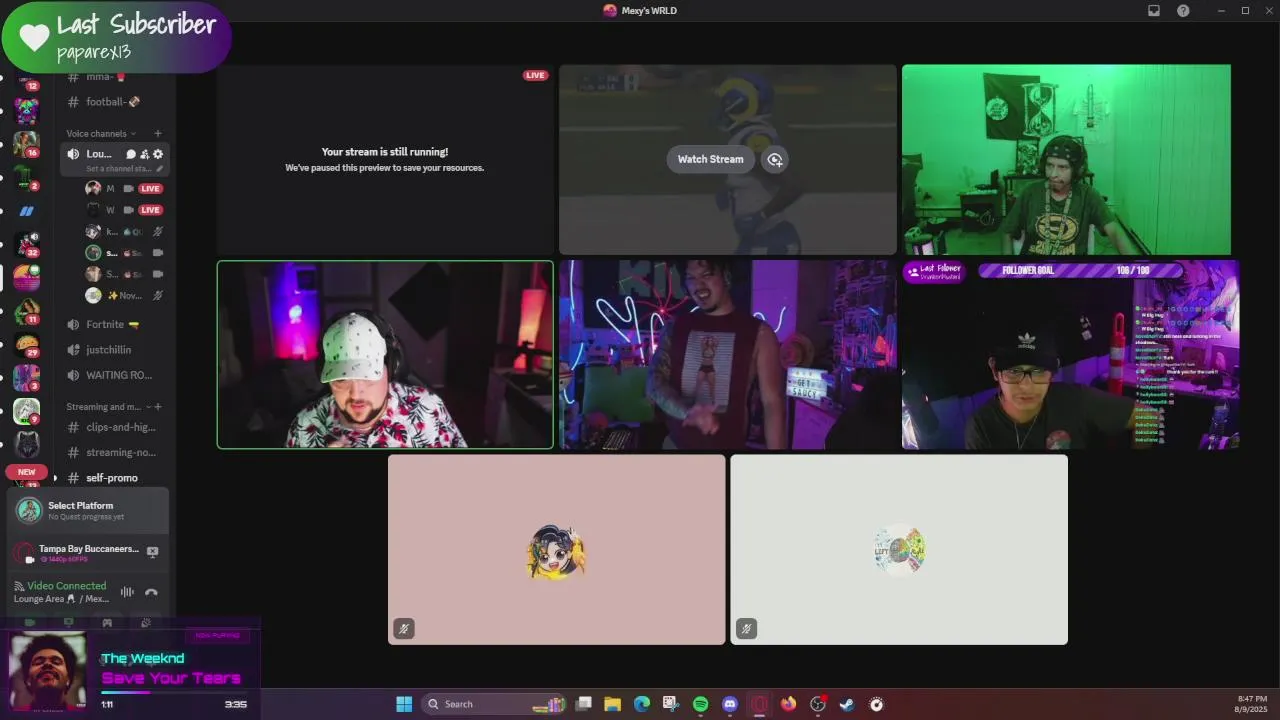This screenshot has width=1280, height=720.
Task: Toggle soundboard button in voice panel
Action: pos(146,622)
